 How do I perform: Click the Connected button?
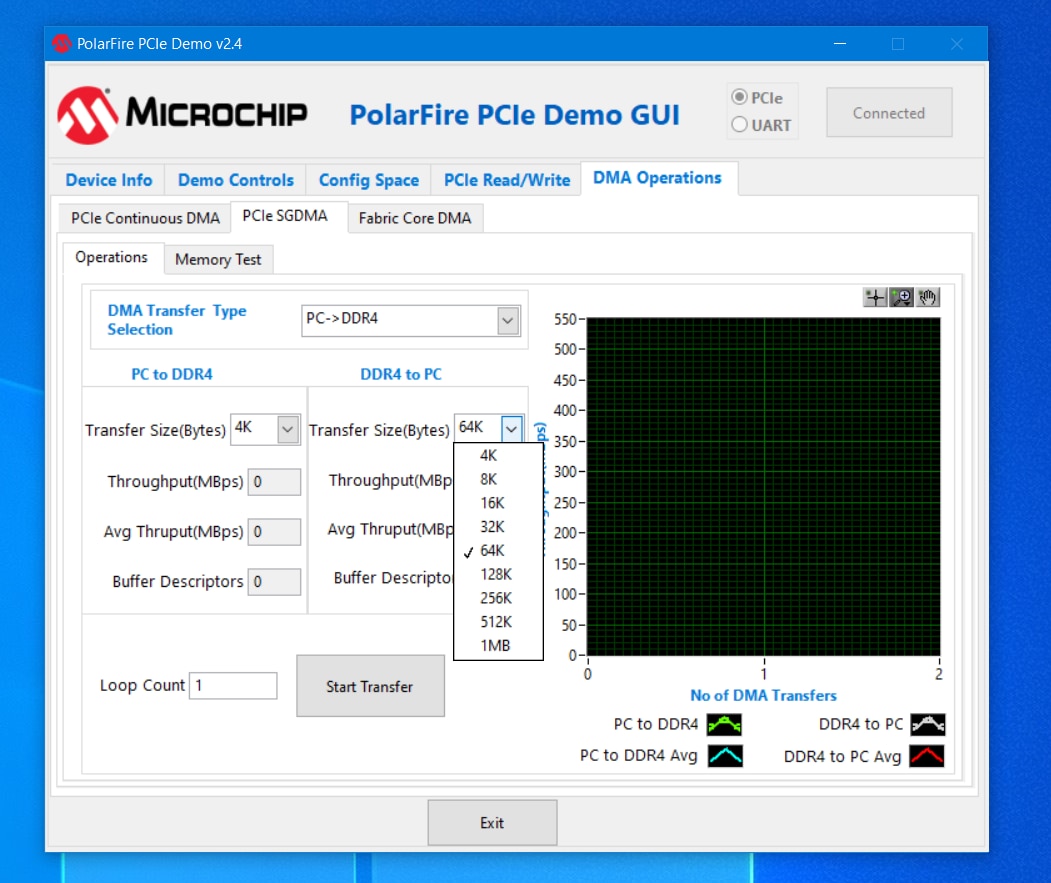[889, 113]
